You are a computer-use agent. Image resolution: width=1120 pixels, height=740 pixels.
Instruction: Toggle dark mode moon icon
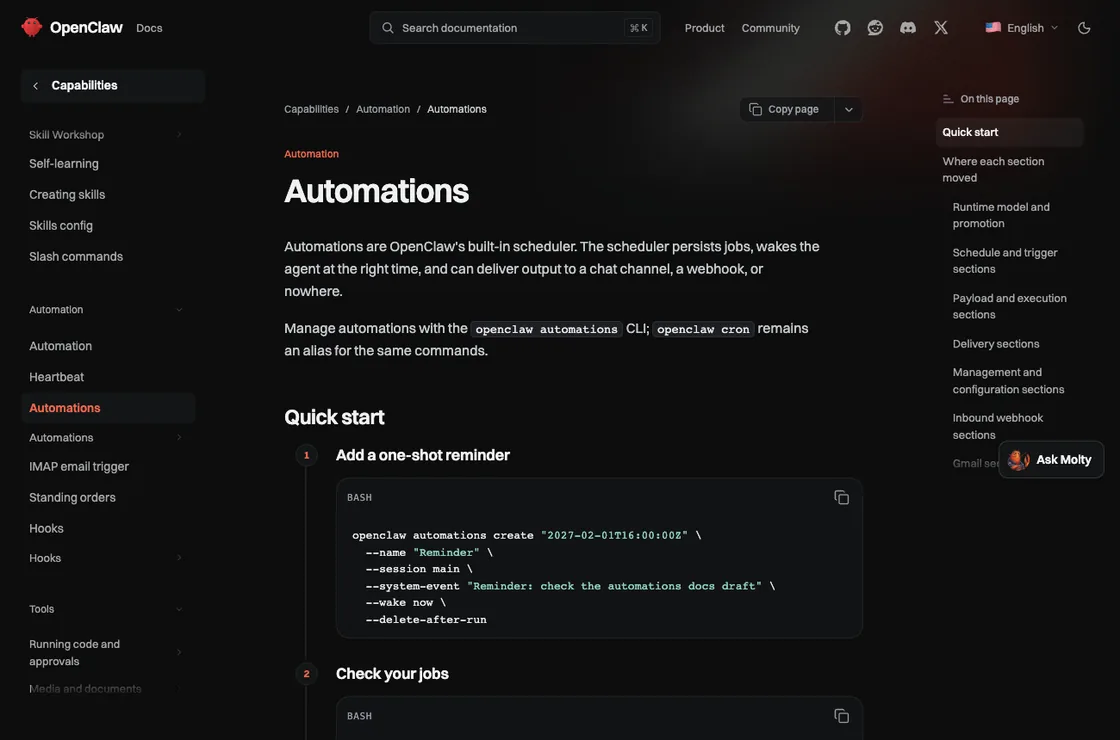1084,28
